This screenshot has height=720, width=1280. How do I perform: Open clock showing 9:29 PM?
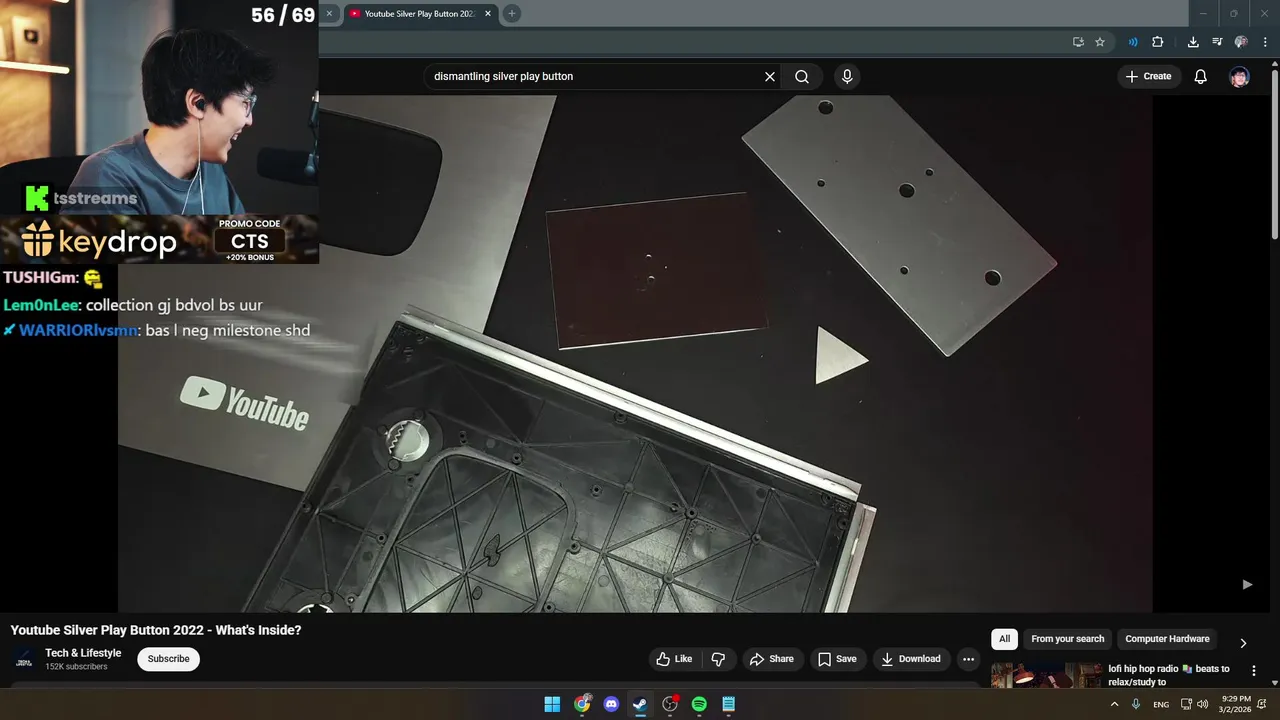click(x=1236, y=704)
